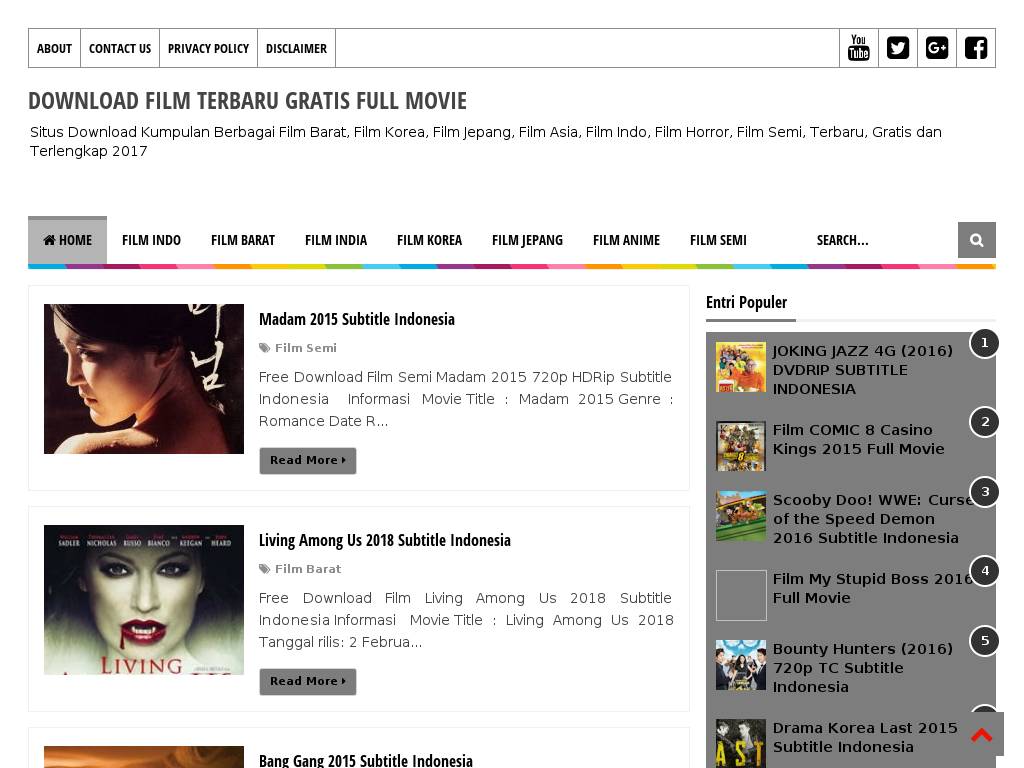Open Drama Korea Last 2015 entry
The image size is (1024, 768).
tap(865, 737)
